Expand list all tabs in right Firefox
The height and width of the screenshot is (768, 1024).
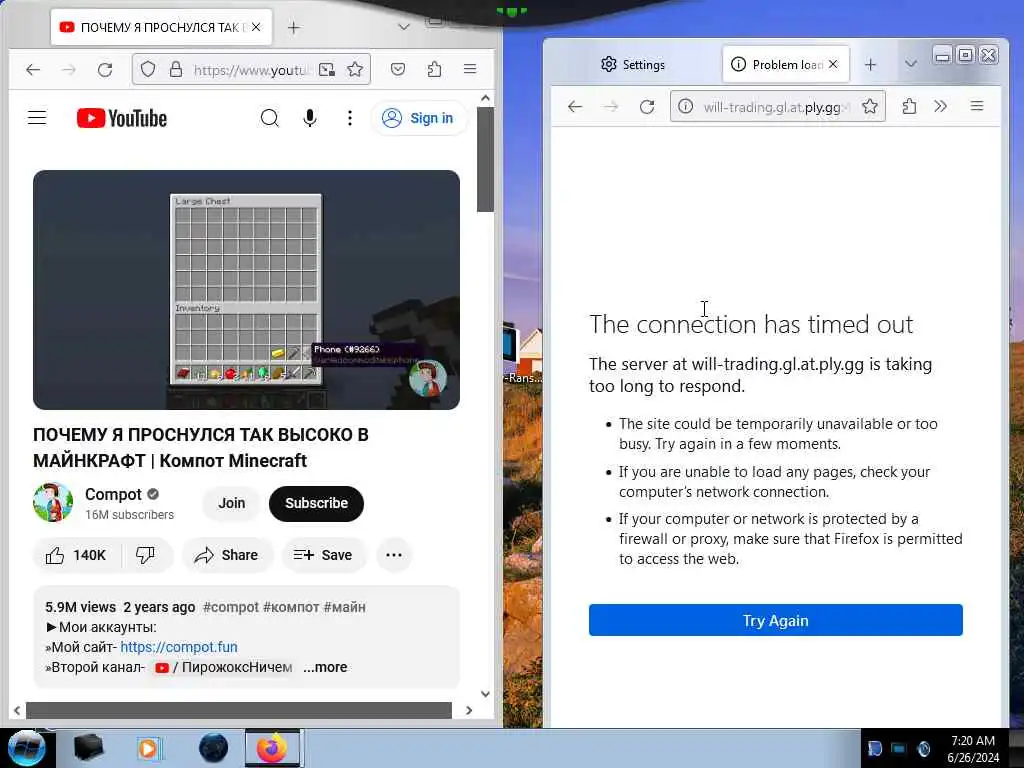(911, 65)
